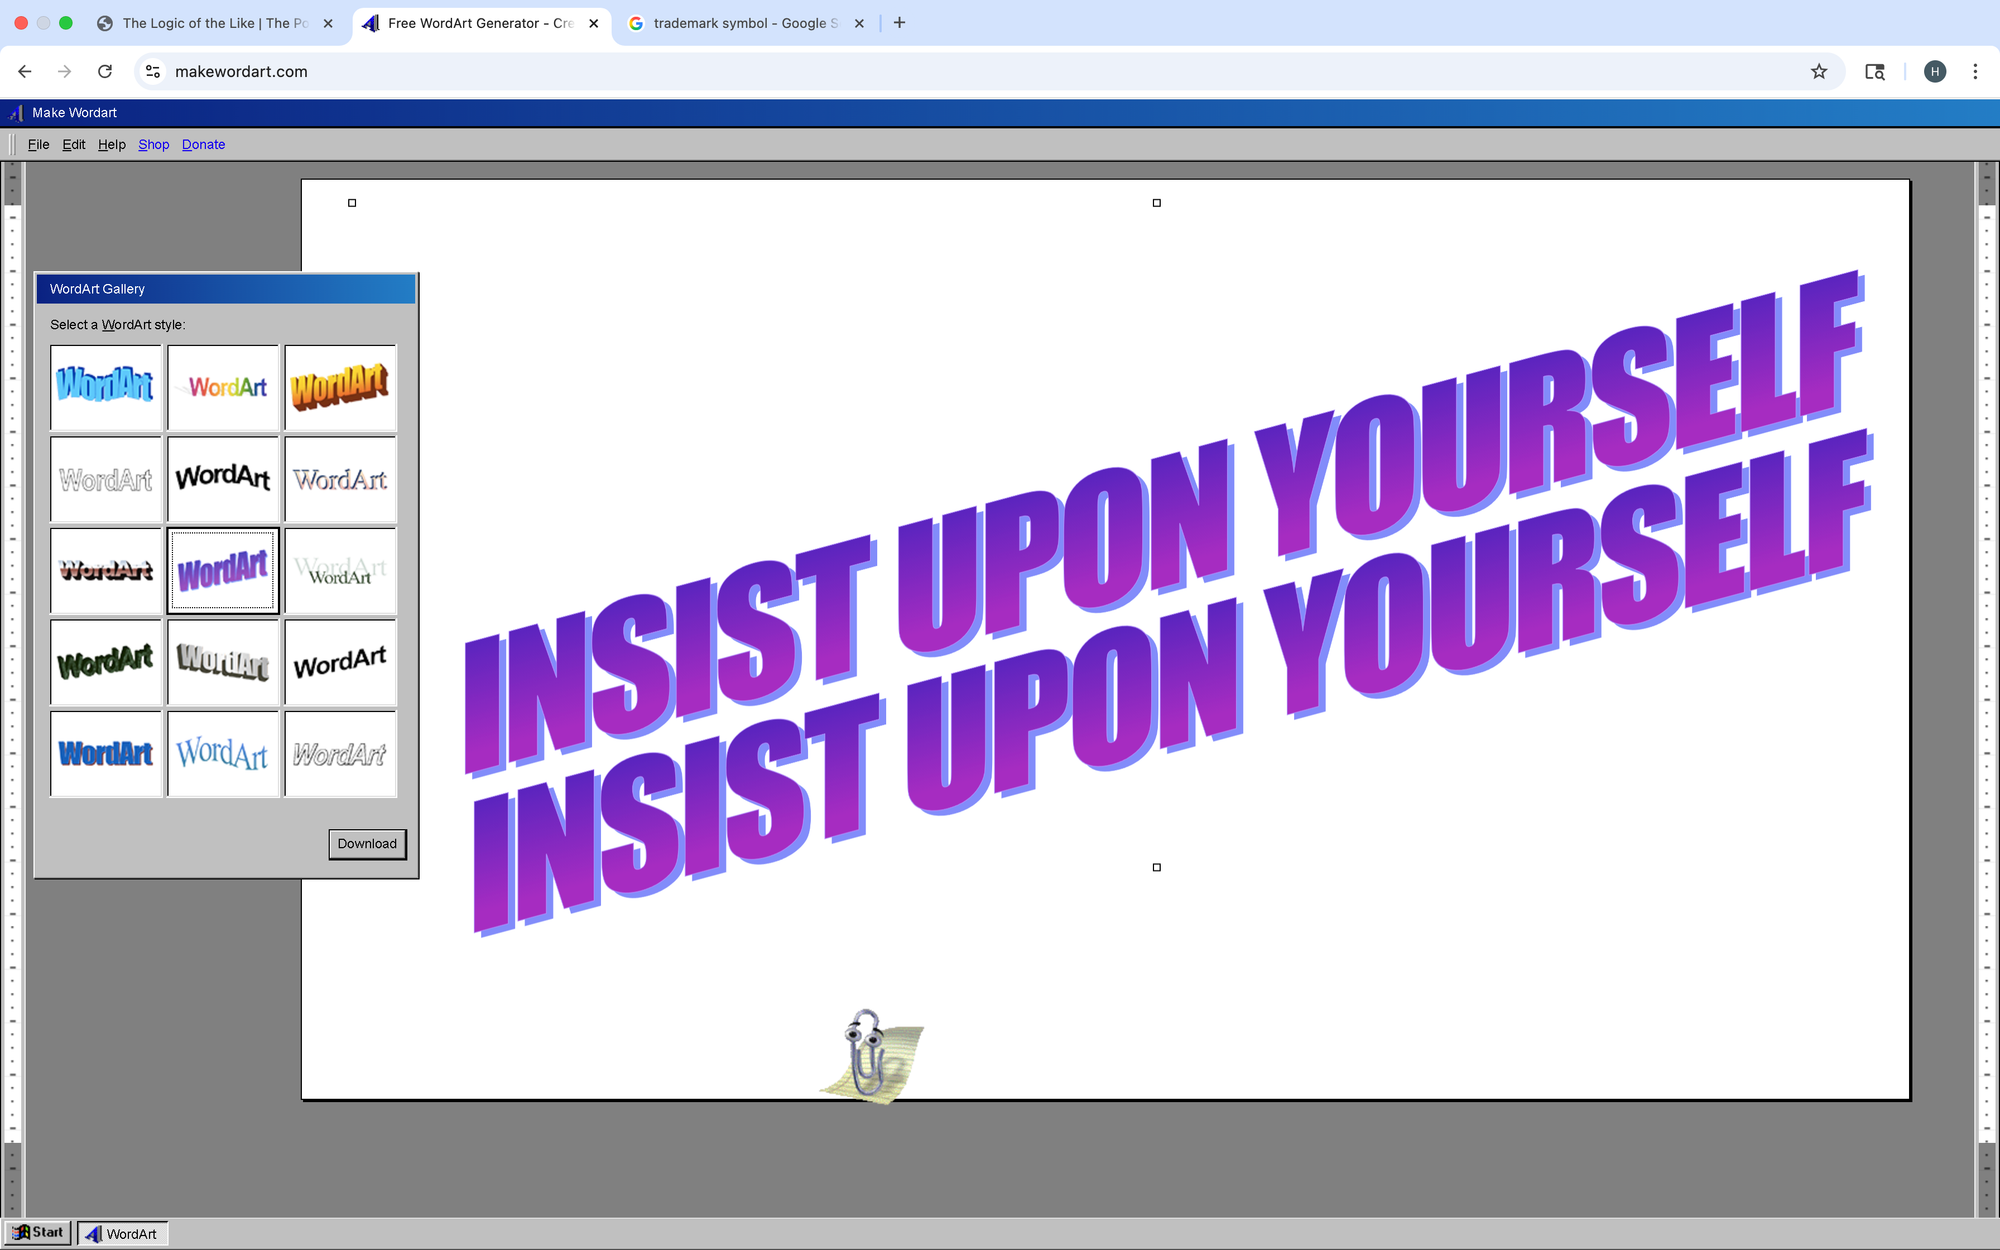Click the Start button in the taskbar

[x=38, y=1233]
